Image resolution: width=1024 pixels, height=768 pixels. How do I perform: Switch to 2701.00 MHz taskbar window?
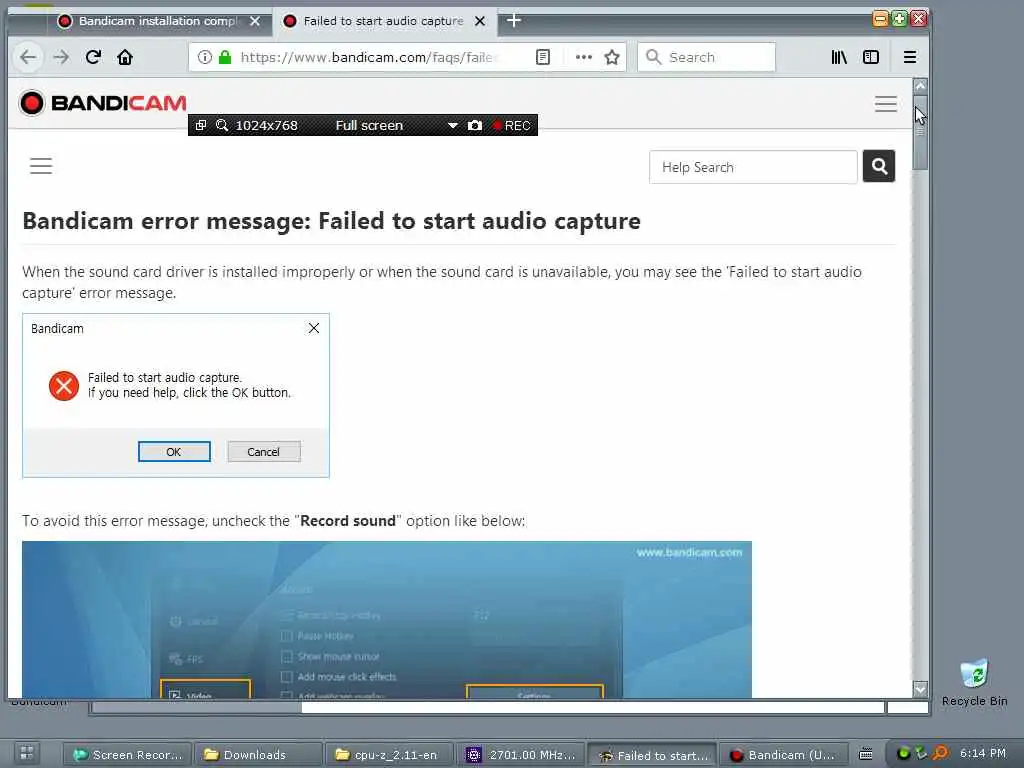tap(520, 755)
